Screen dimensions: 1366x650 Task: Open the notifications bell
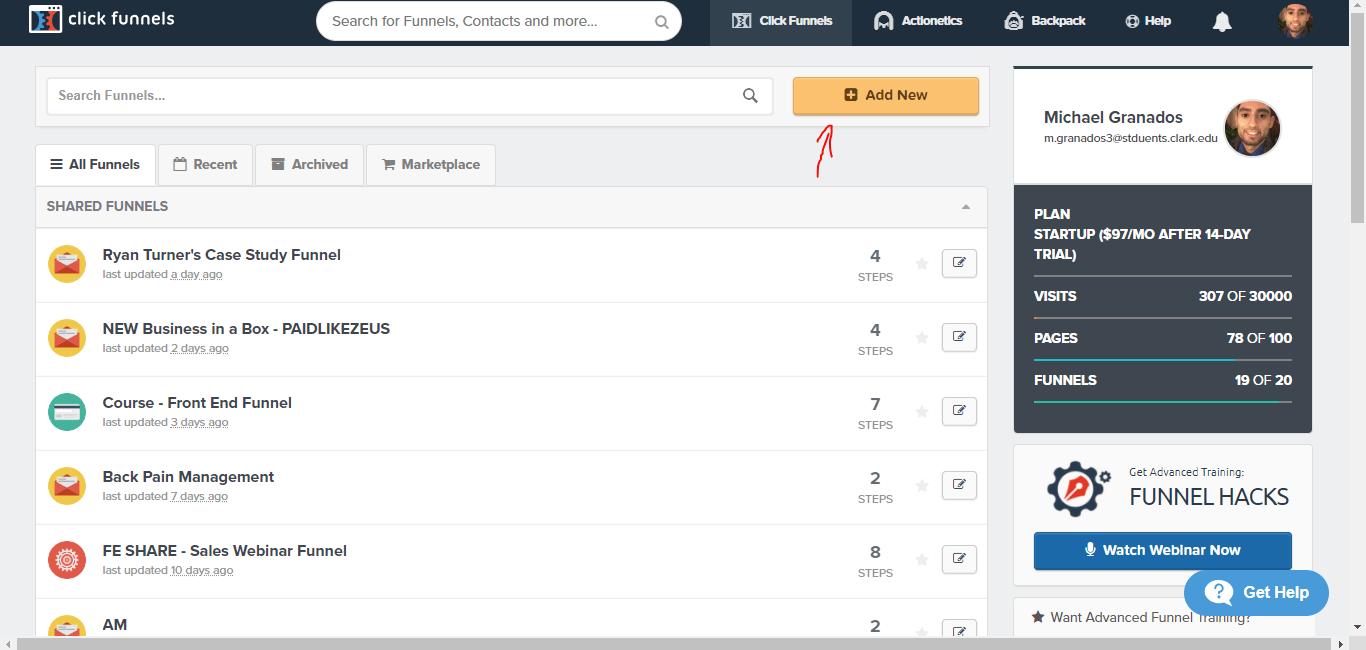pyautogui.click(x=1222, y=22)
